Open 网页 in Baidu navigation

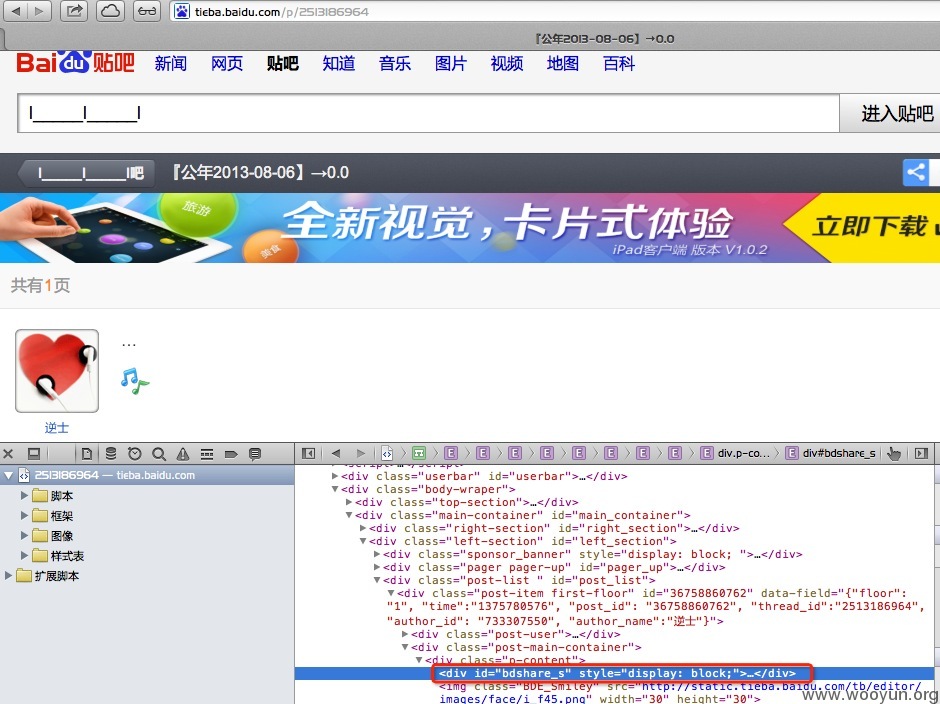coord(227,64)
